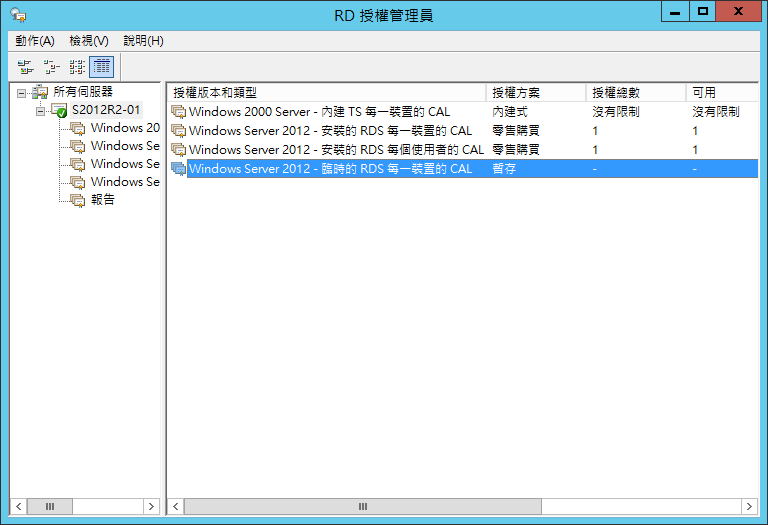Click 沒有限制 under 授權總數 column
The width and height of the screenshot is (768, 525).
click(x=616, y=112)
